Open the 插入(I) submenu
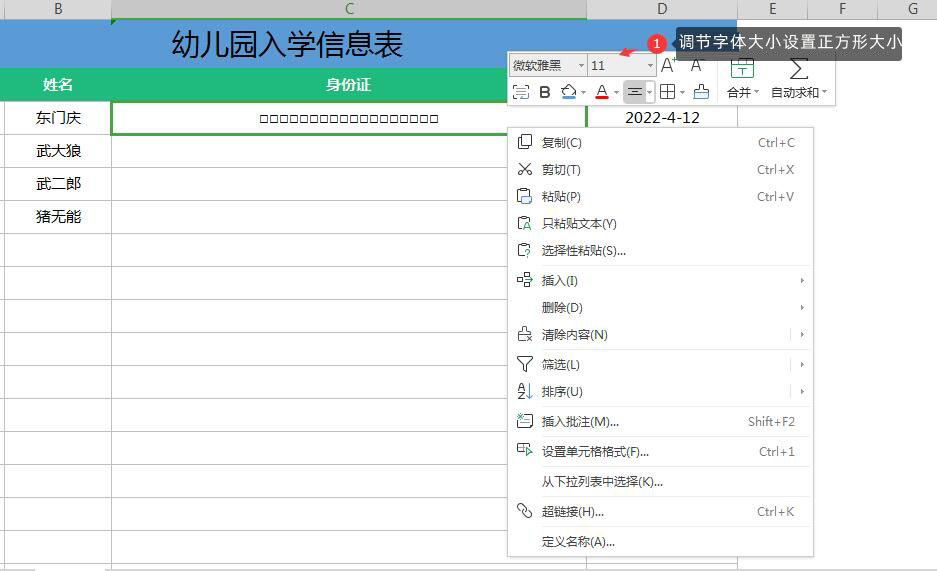This screenshot has width=937, height=571. coord(660,280)
